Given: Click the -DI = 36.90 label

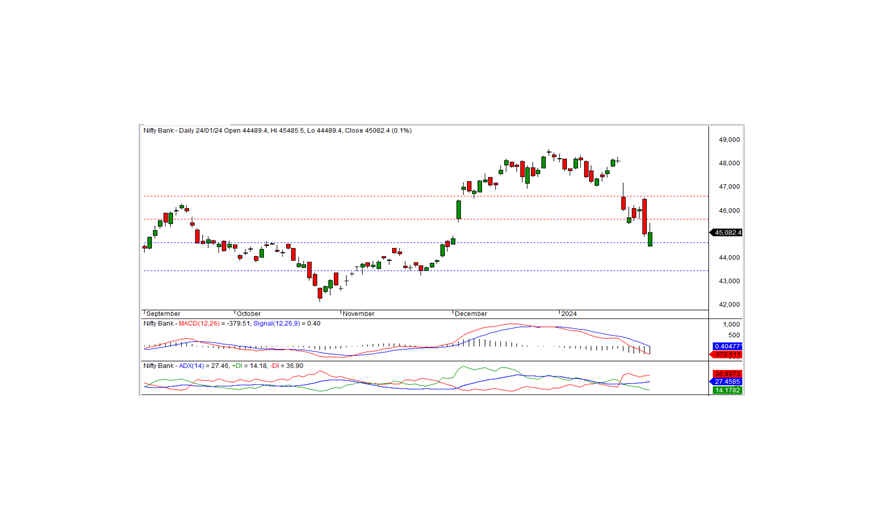Looking at the screenshot, I should (286, 366).
